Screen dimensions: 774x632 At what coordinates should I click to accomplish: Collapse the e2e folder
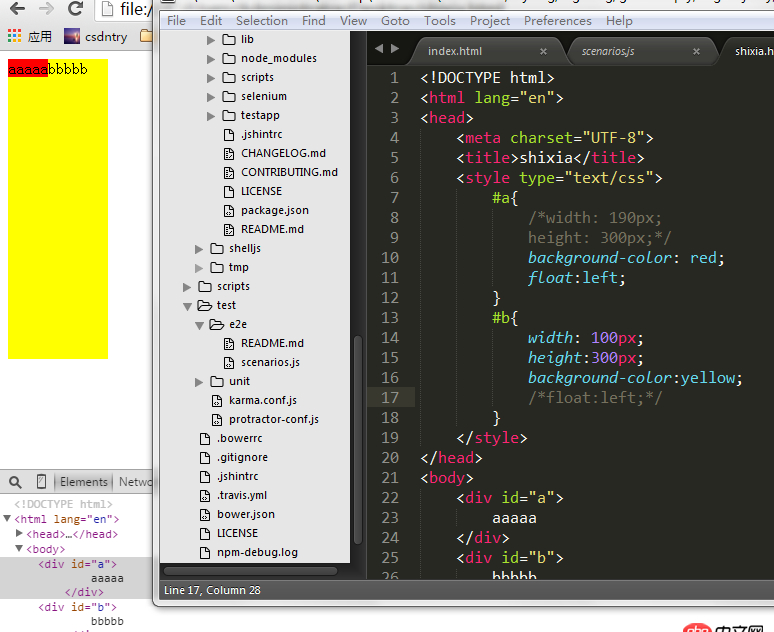pyautogui.click(x=199, y=325)
